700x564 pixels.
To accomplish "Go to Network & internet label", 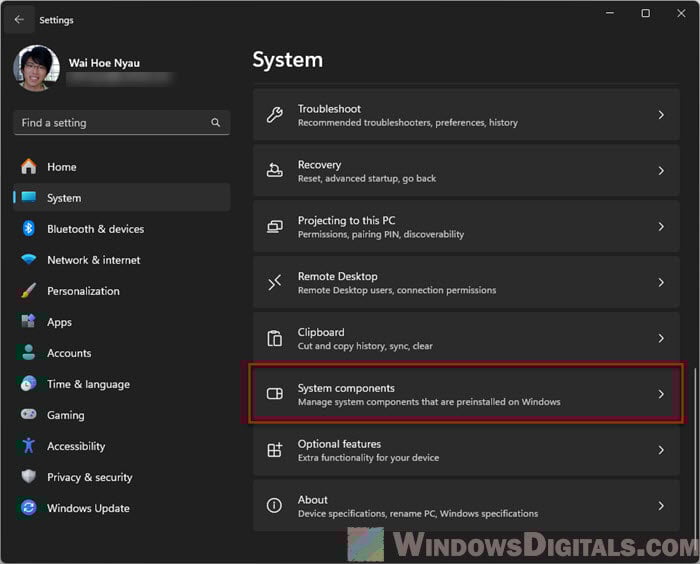I will 94,260.
